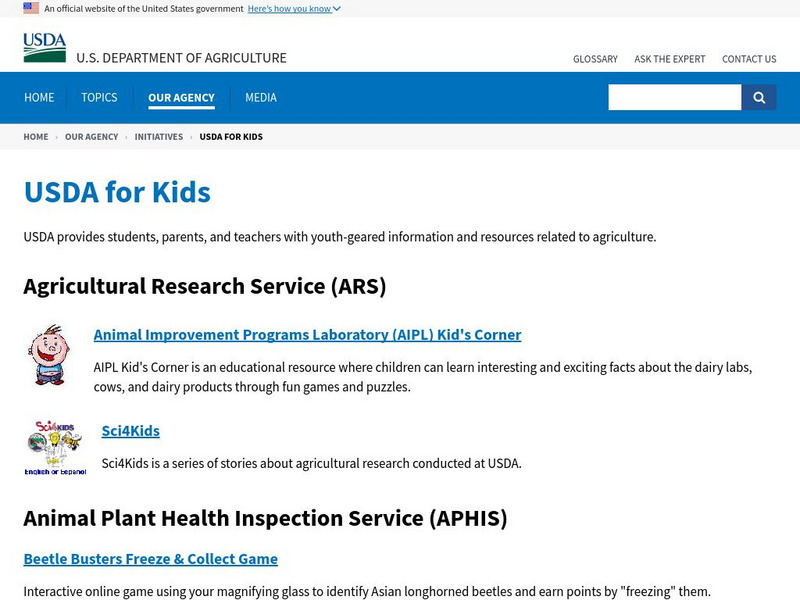
Task: Click the USDA logo in the header
Action: [44, 47]
